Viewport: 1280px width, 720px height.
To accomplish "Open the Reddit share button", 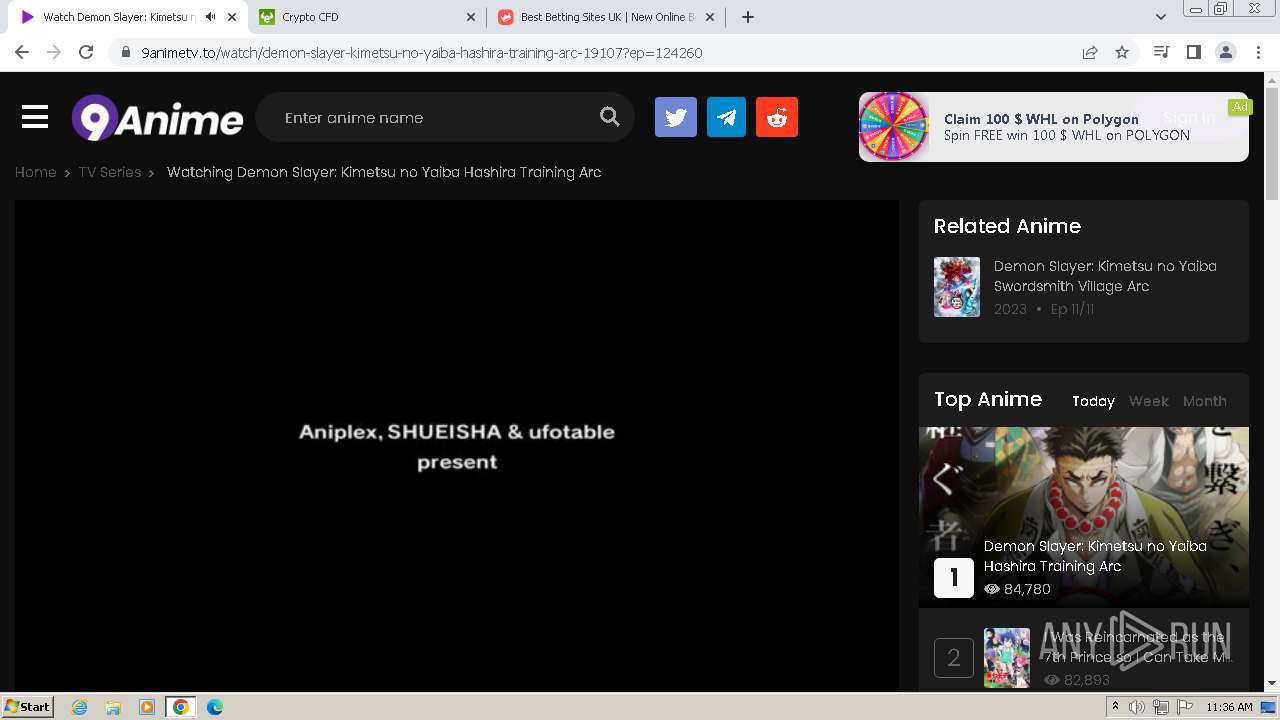I will point(777,117).
